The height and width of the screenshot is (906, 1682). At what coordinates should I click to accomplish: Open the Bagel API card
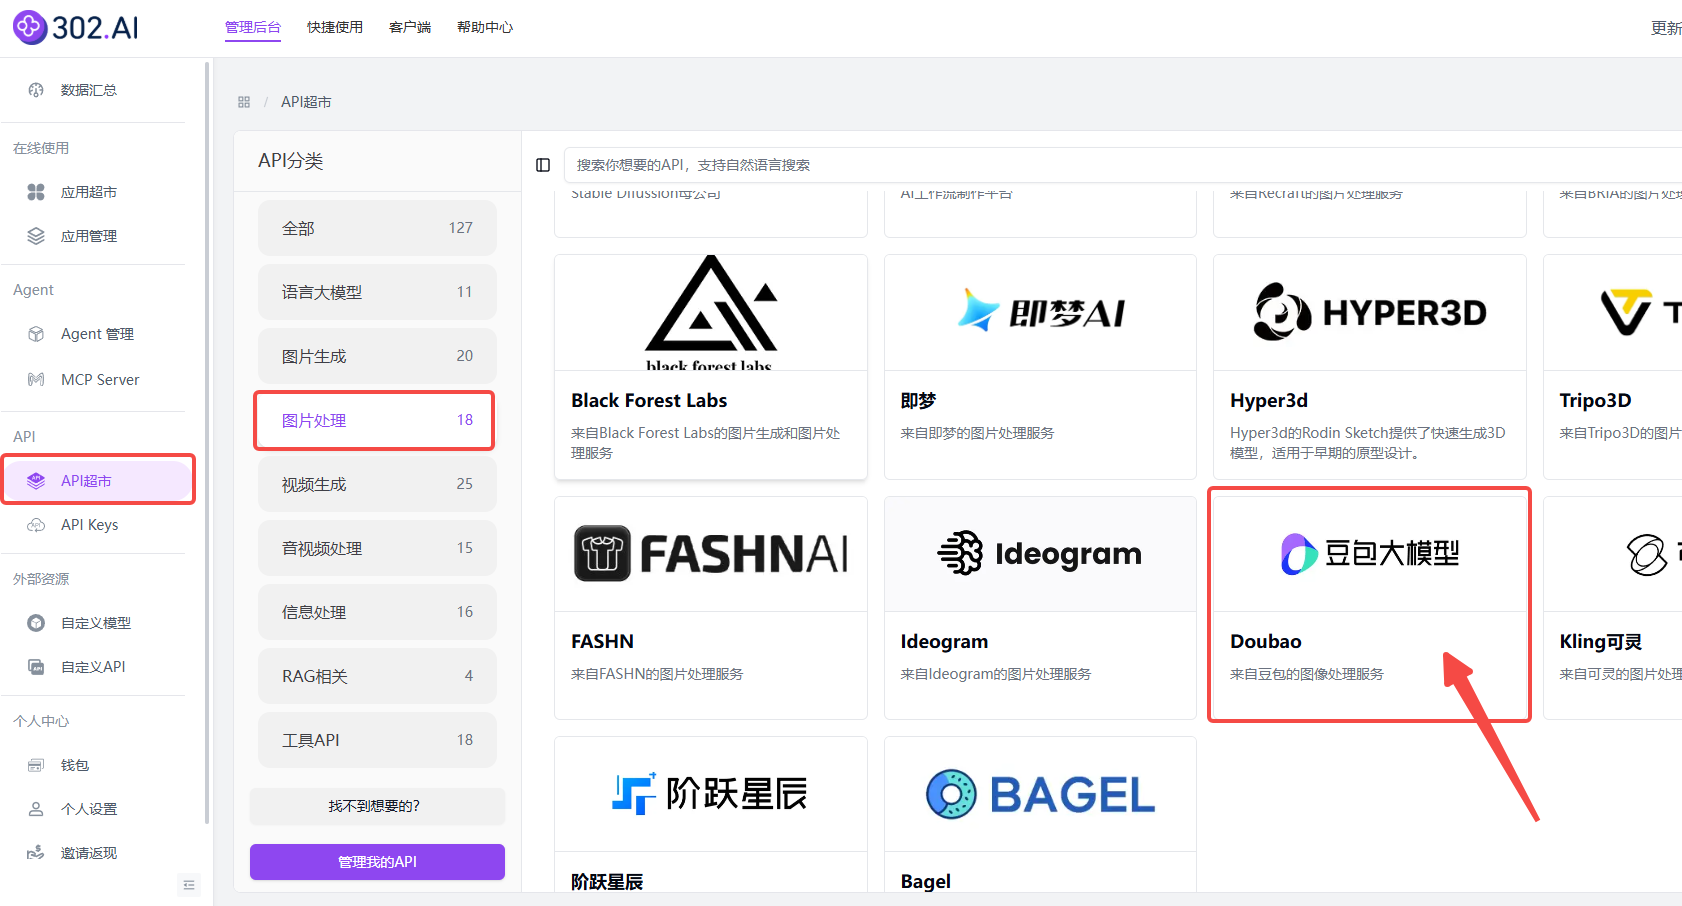point(1040,815)
